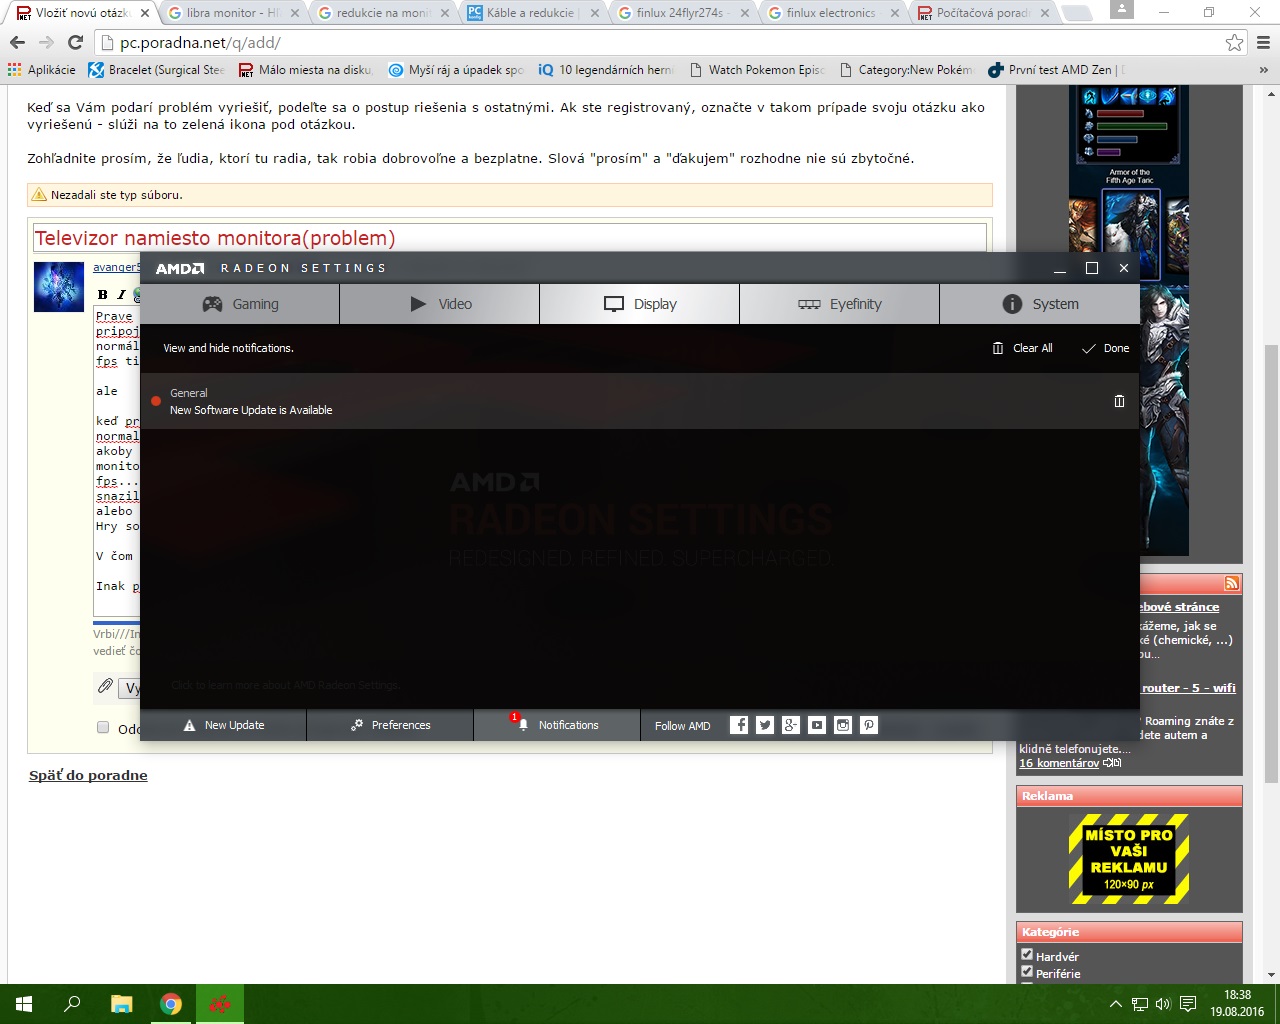The height and width of the screenshot is (1024, 1280).
Task: Open File Explorer from the taskbar
Action: point(121,1004)
